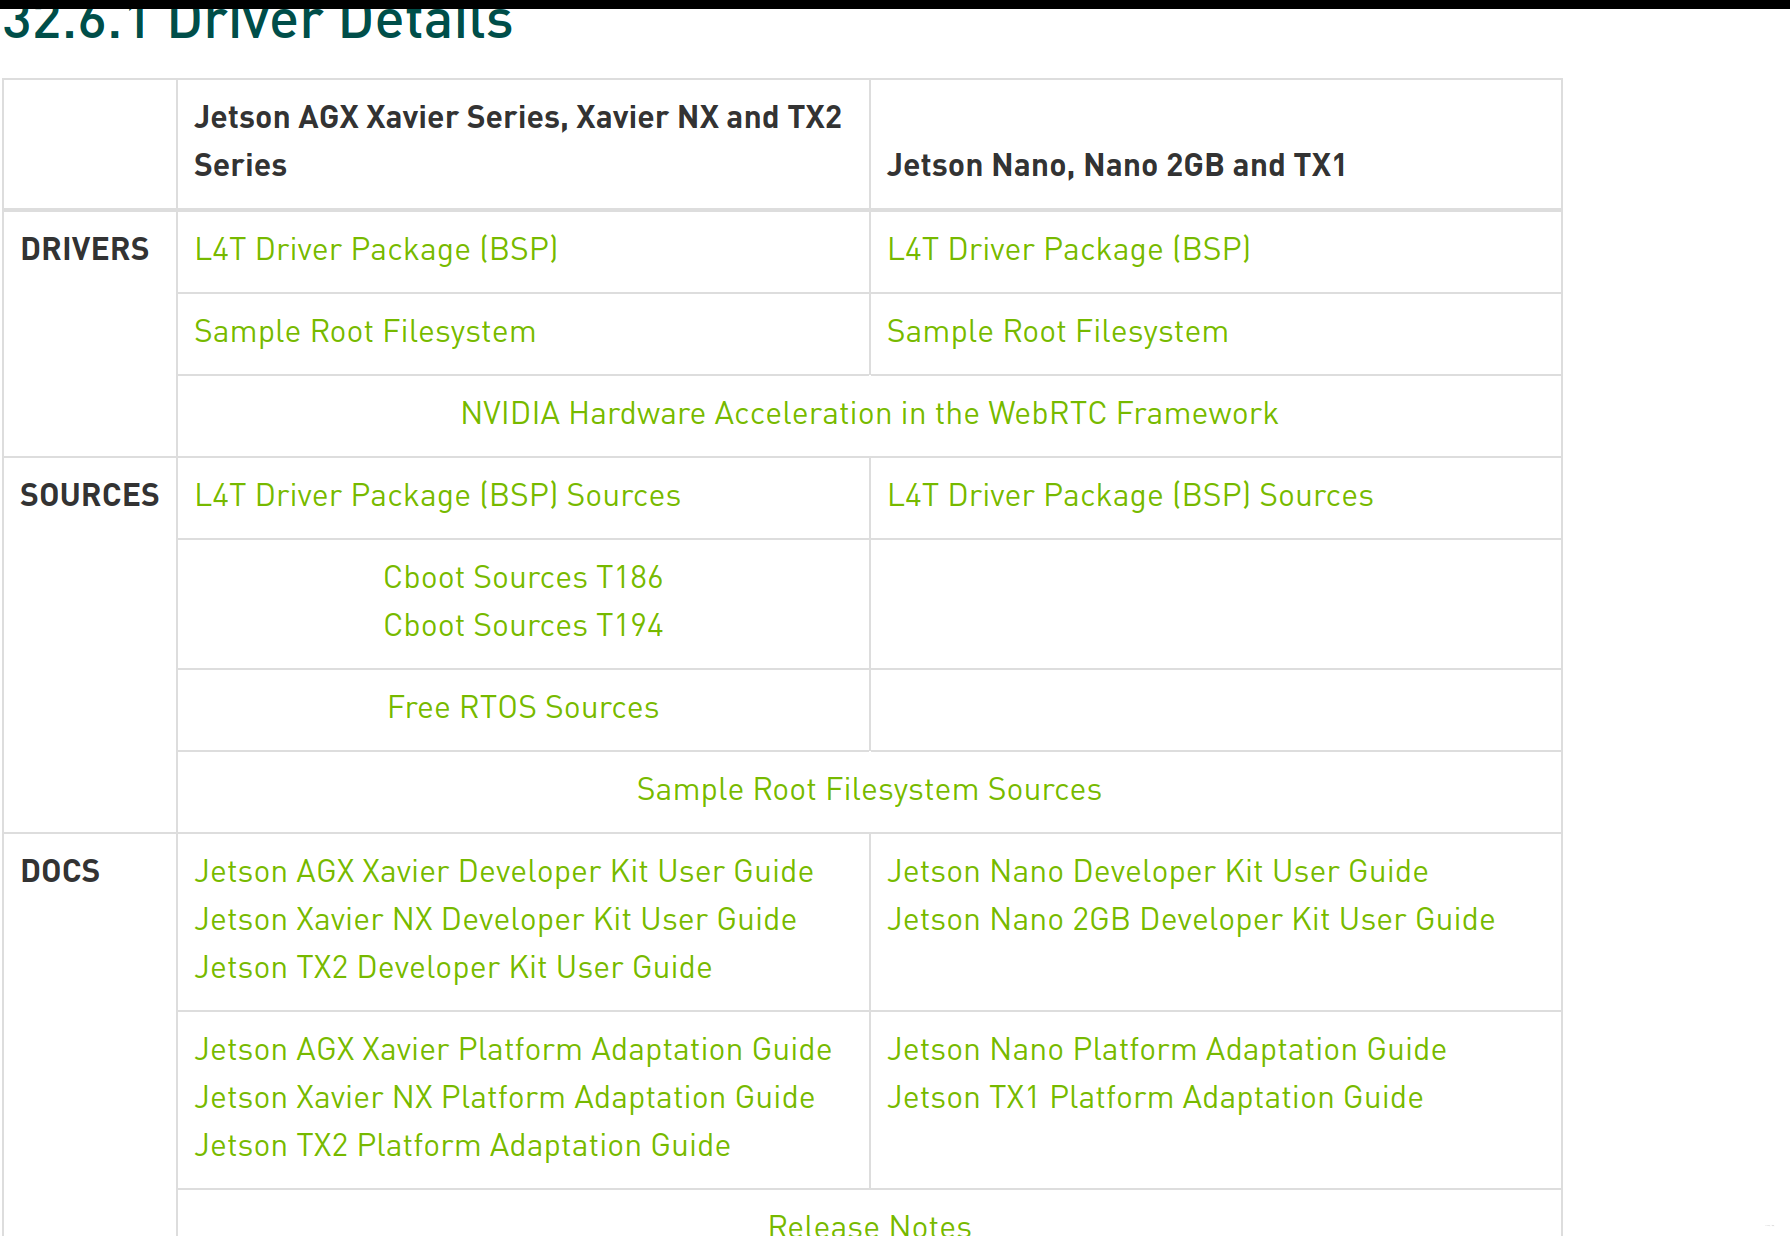Click the Jetson Nano, Nano 2GB and TX1 header
Image resolution: width=1790 pixels, height=1236 pixels.
(1116, 165)
